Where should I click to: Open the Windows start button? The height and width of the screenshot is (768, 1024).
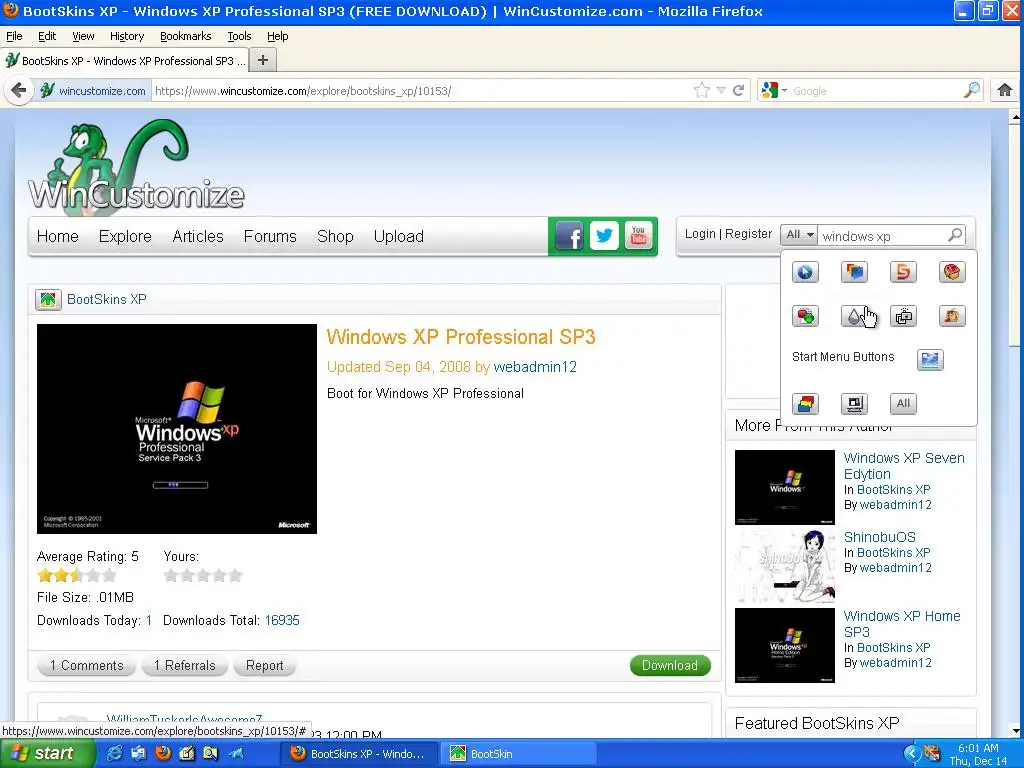(x=48, y=753)
